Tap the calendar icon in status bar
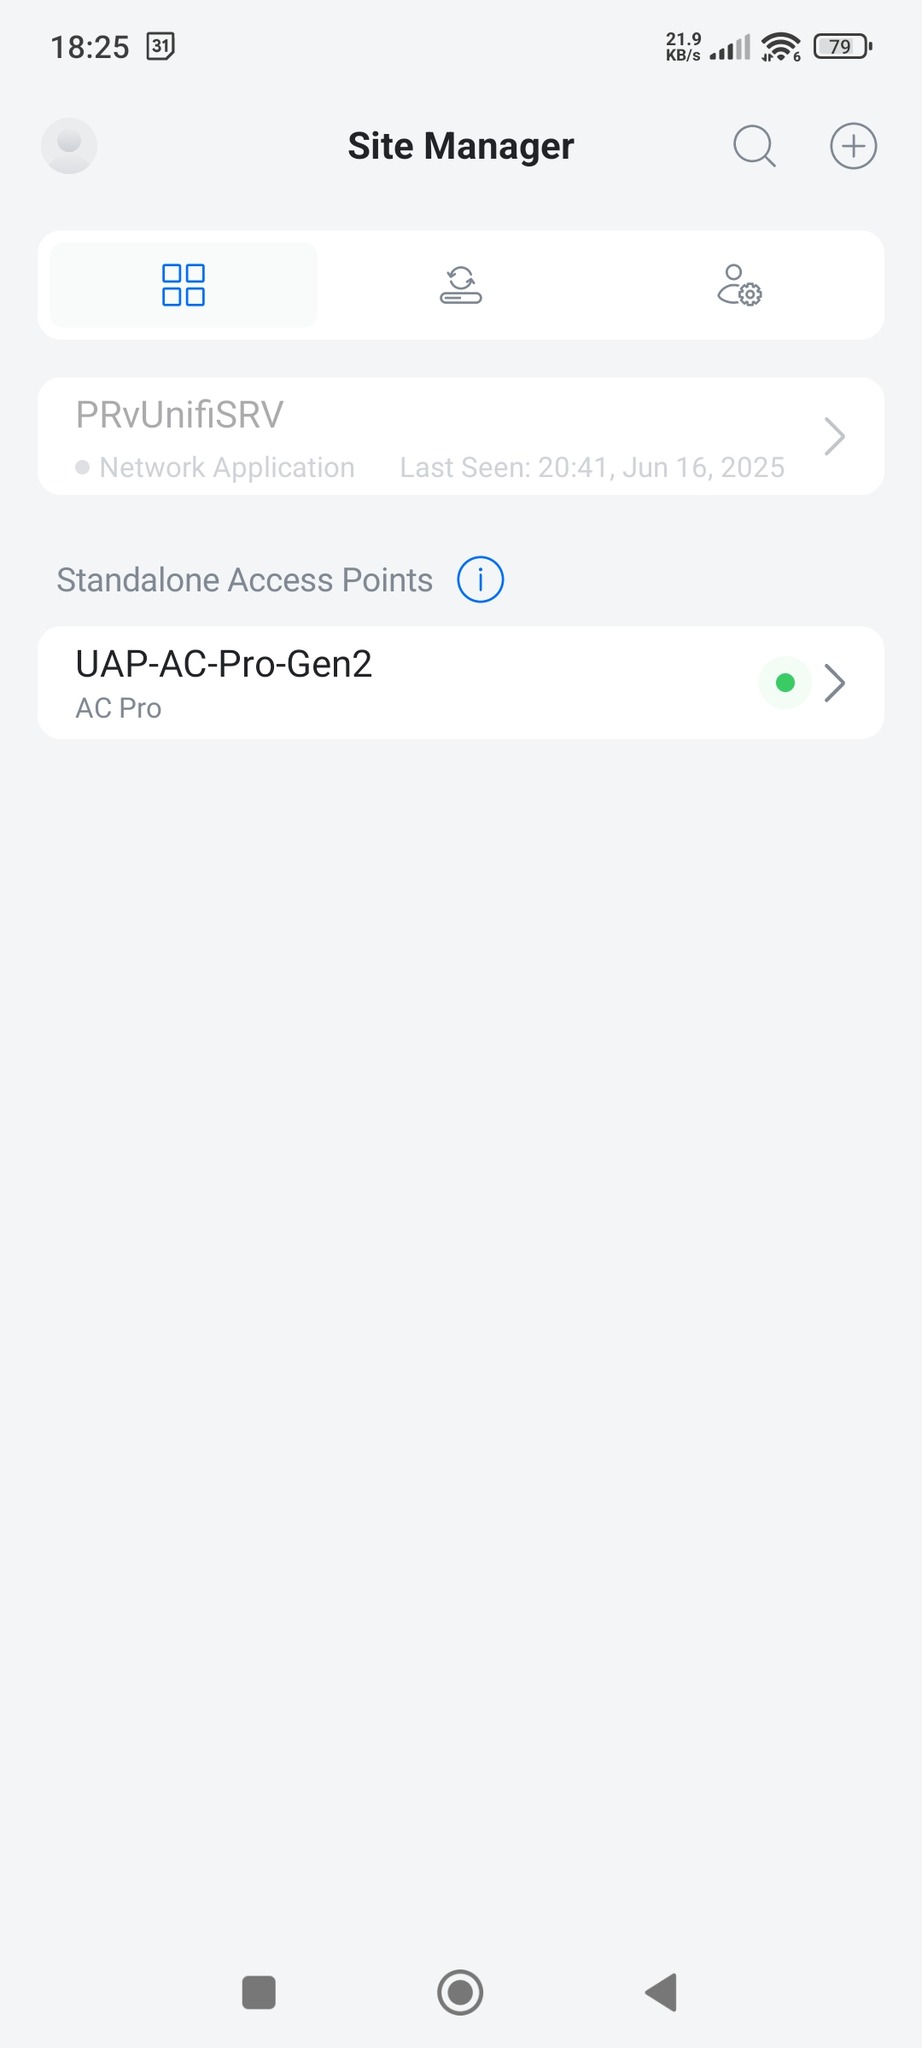The height and width of the screenshot is (2048, 922). (x=160, y=46)
